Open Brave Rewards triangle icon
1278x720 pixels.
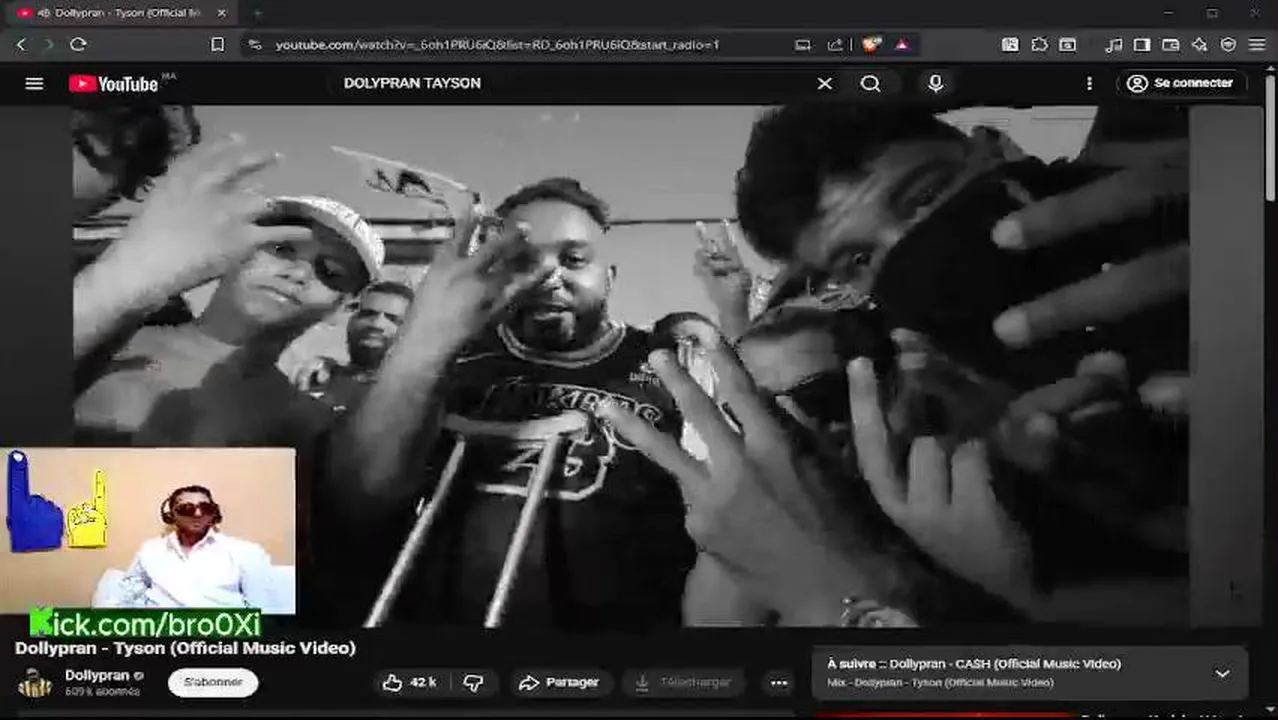901,44
